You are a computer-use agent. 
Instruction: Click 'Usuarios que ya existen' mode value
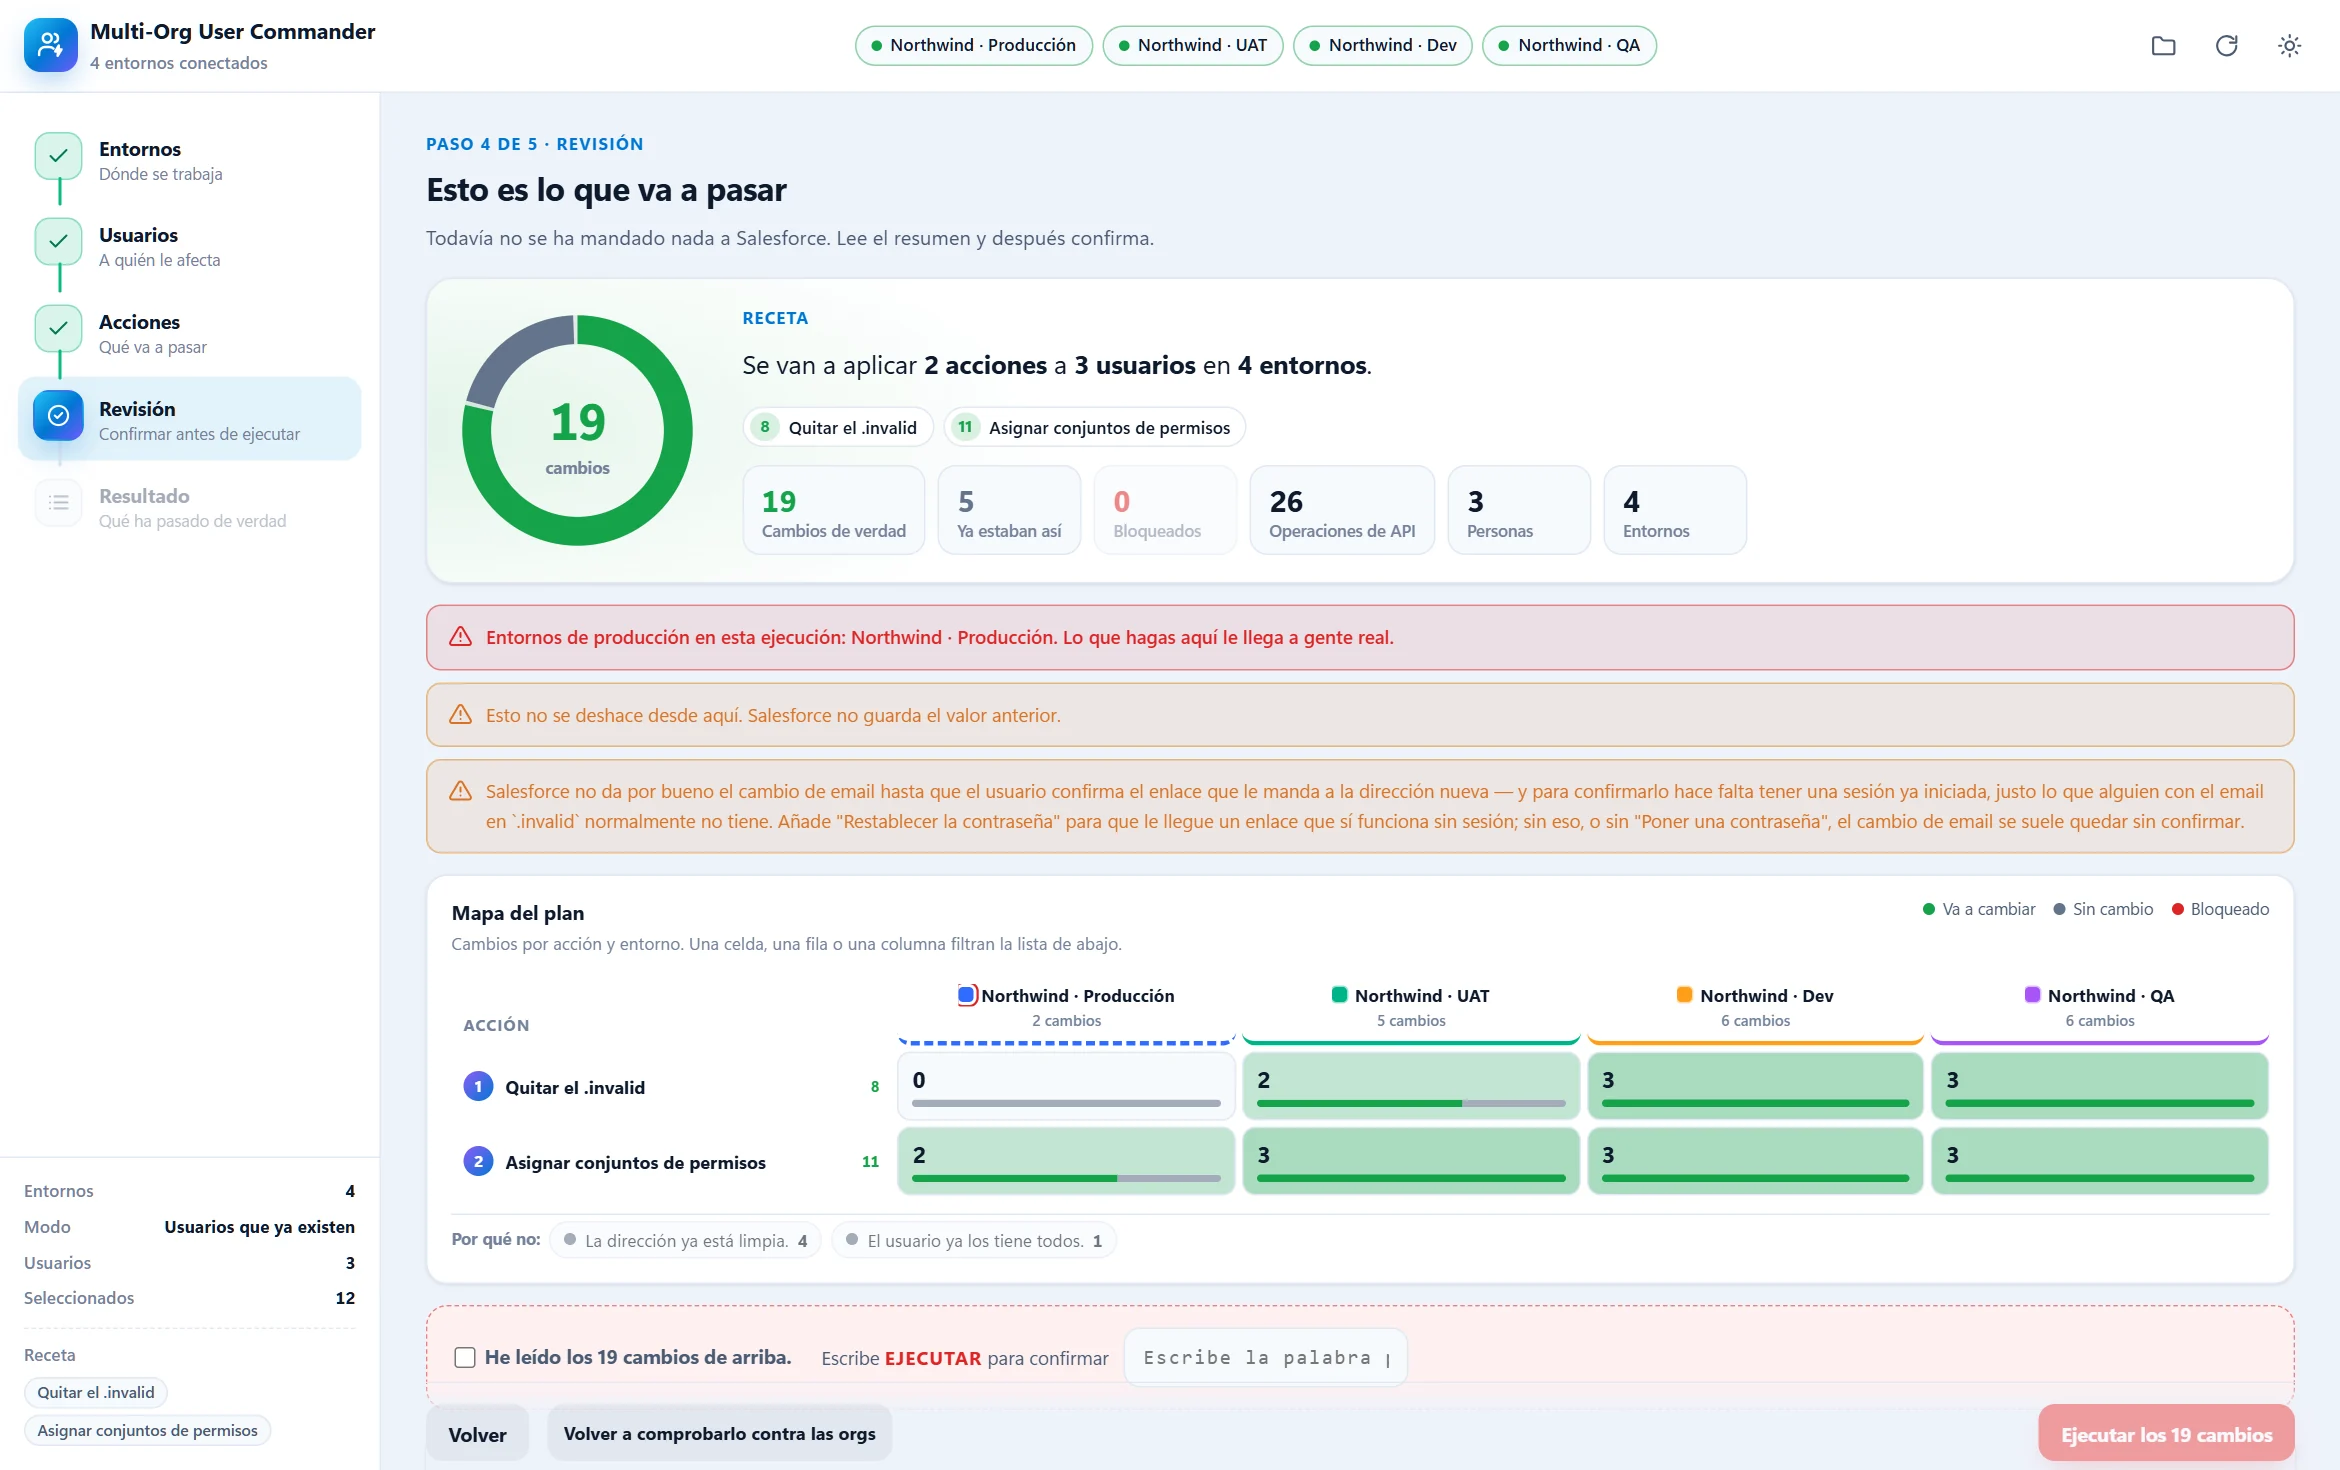(x=259, y=1227)
